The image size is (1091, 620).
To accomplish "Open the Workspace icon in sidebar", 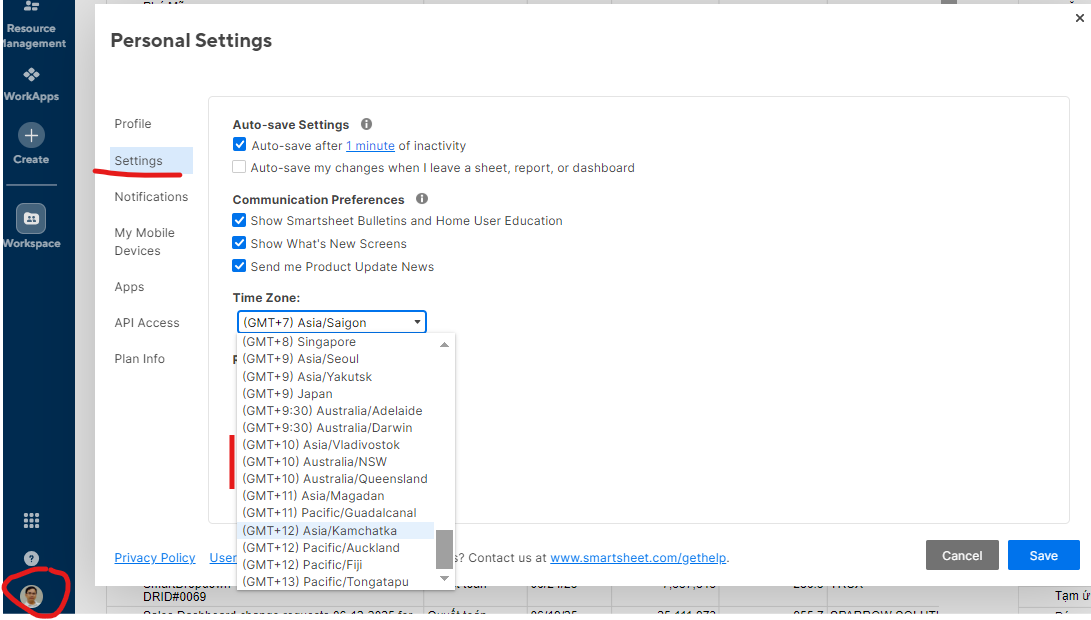I will coord(31,218).
